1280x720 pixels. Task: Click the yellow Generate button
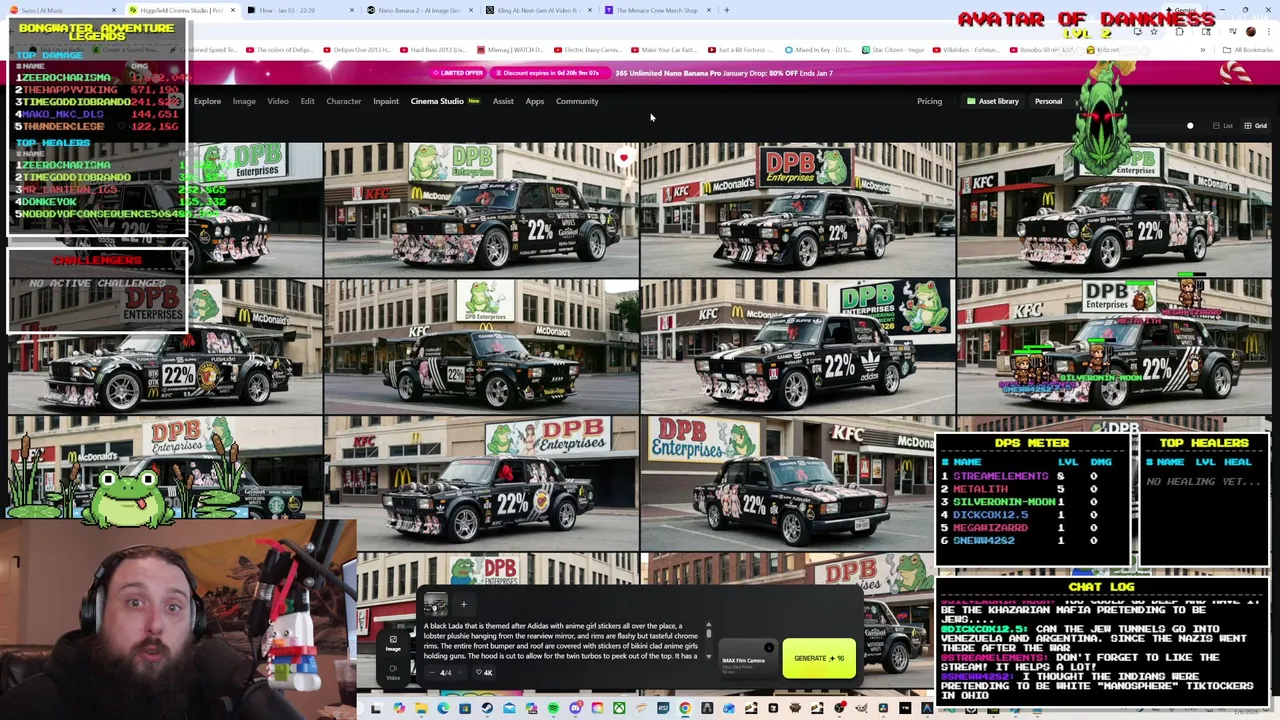819,658
